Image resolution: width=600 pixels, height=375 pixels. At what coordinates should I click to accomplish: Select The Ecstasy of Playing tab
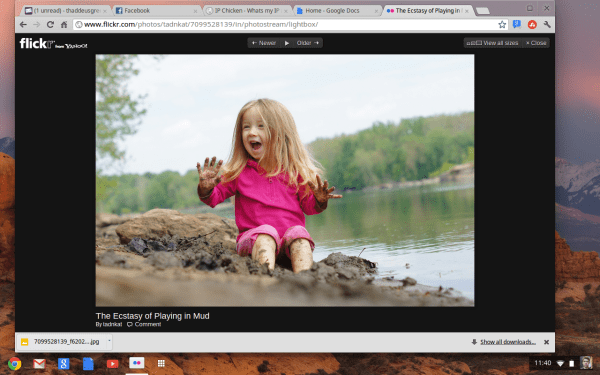tap(429, 11)
